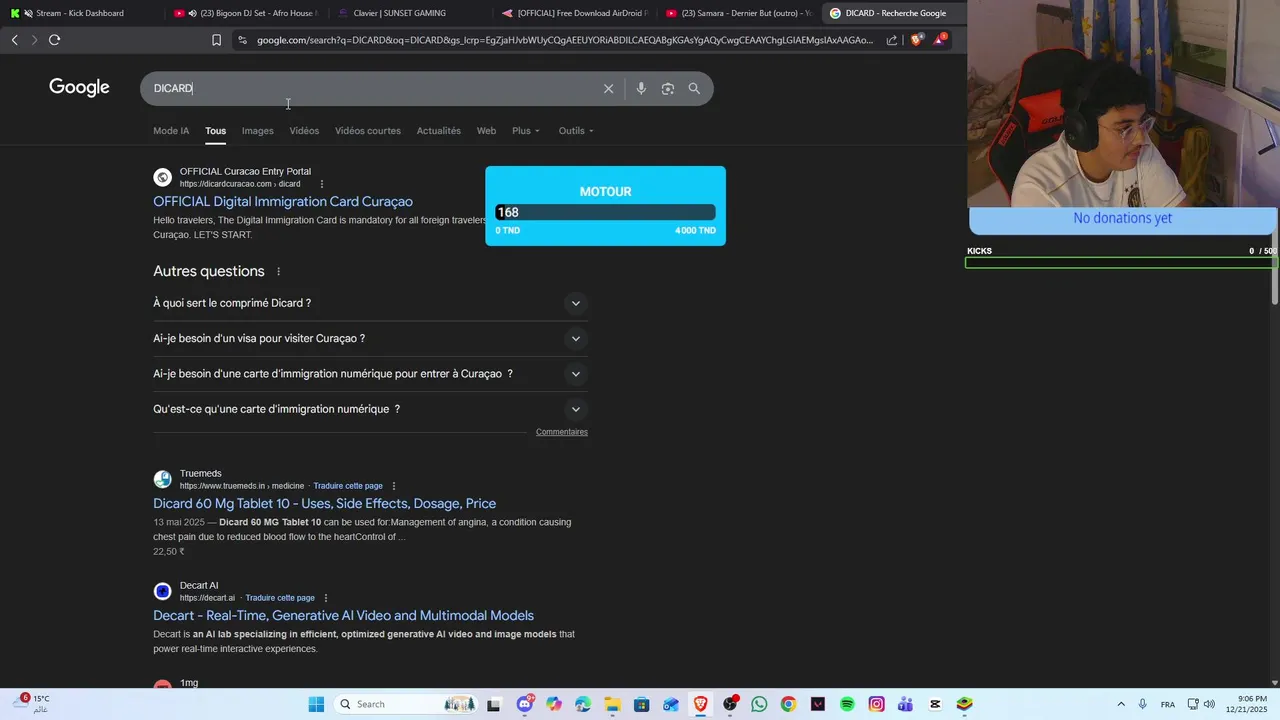Submit search using the magnifier icon
This screenshot has width=1280, height=720.
[x=694, y=89]
